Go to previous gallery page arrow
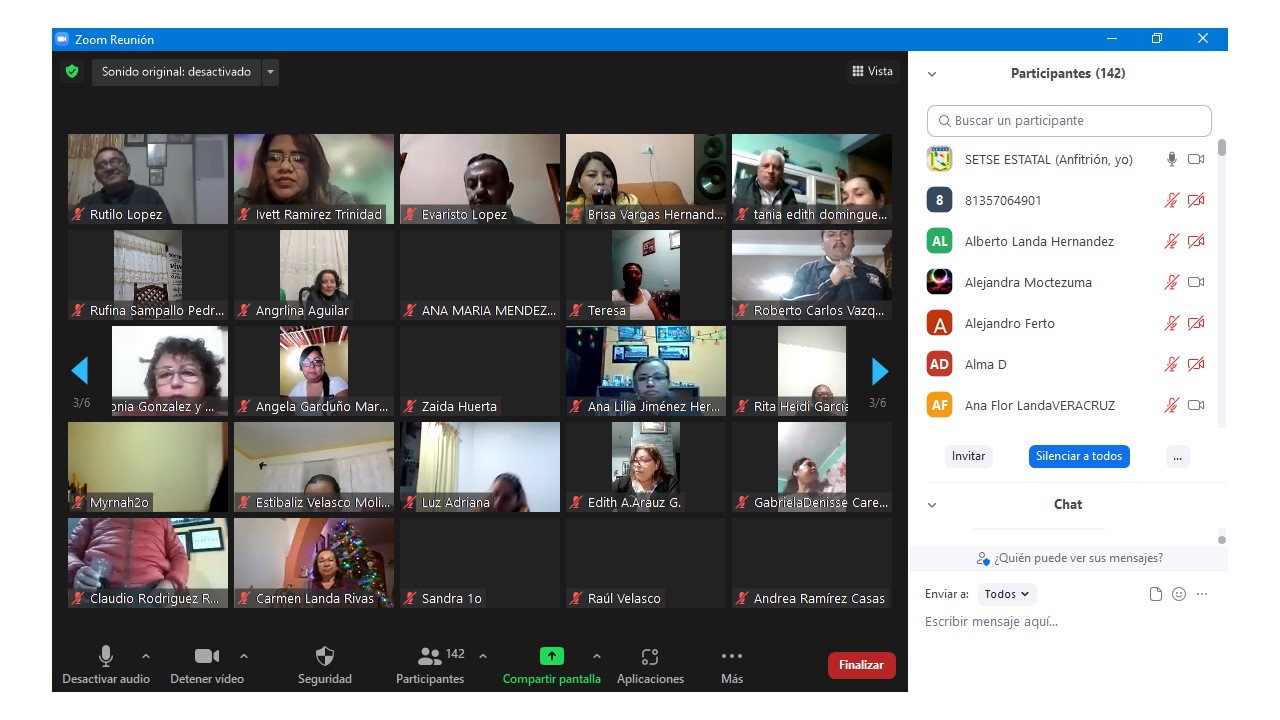 click(80, 371)
